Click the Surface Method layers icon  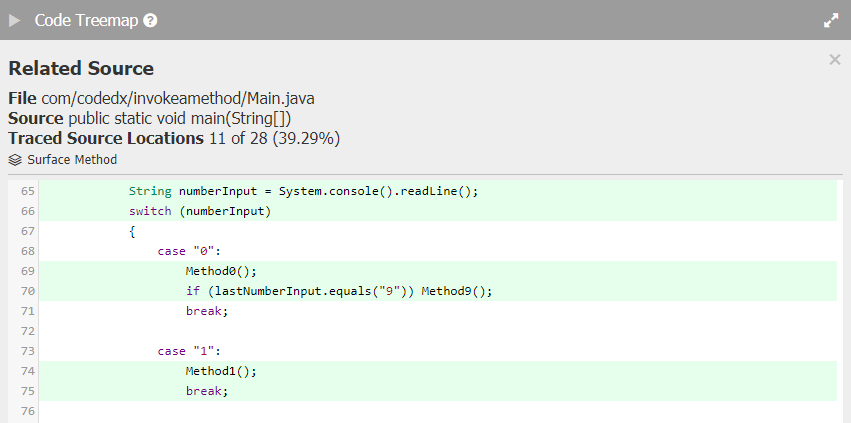click(15, 160)
